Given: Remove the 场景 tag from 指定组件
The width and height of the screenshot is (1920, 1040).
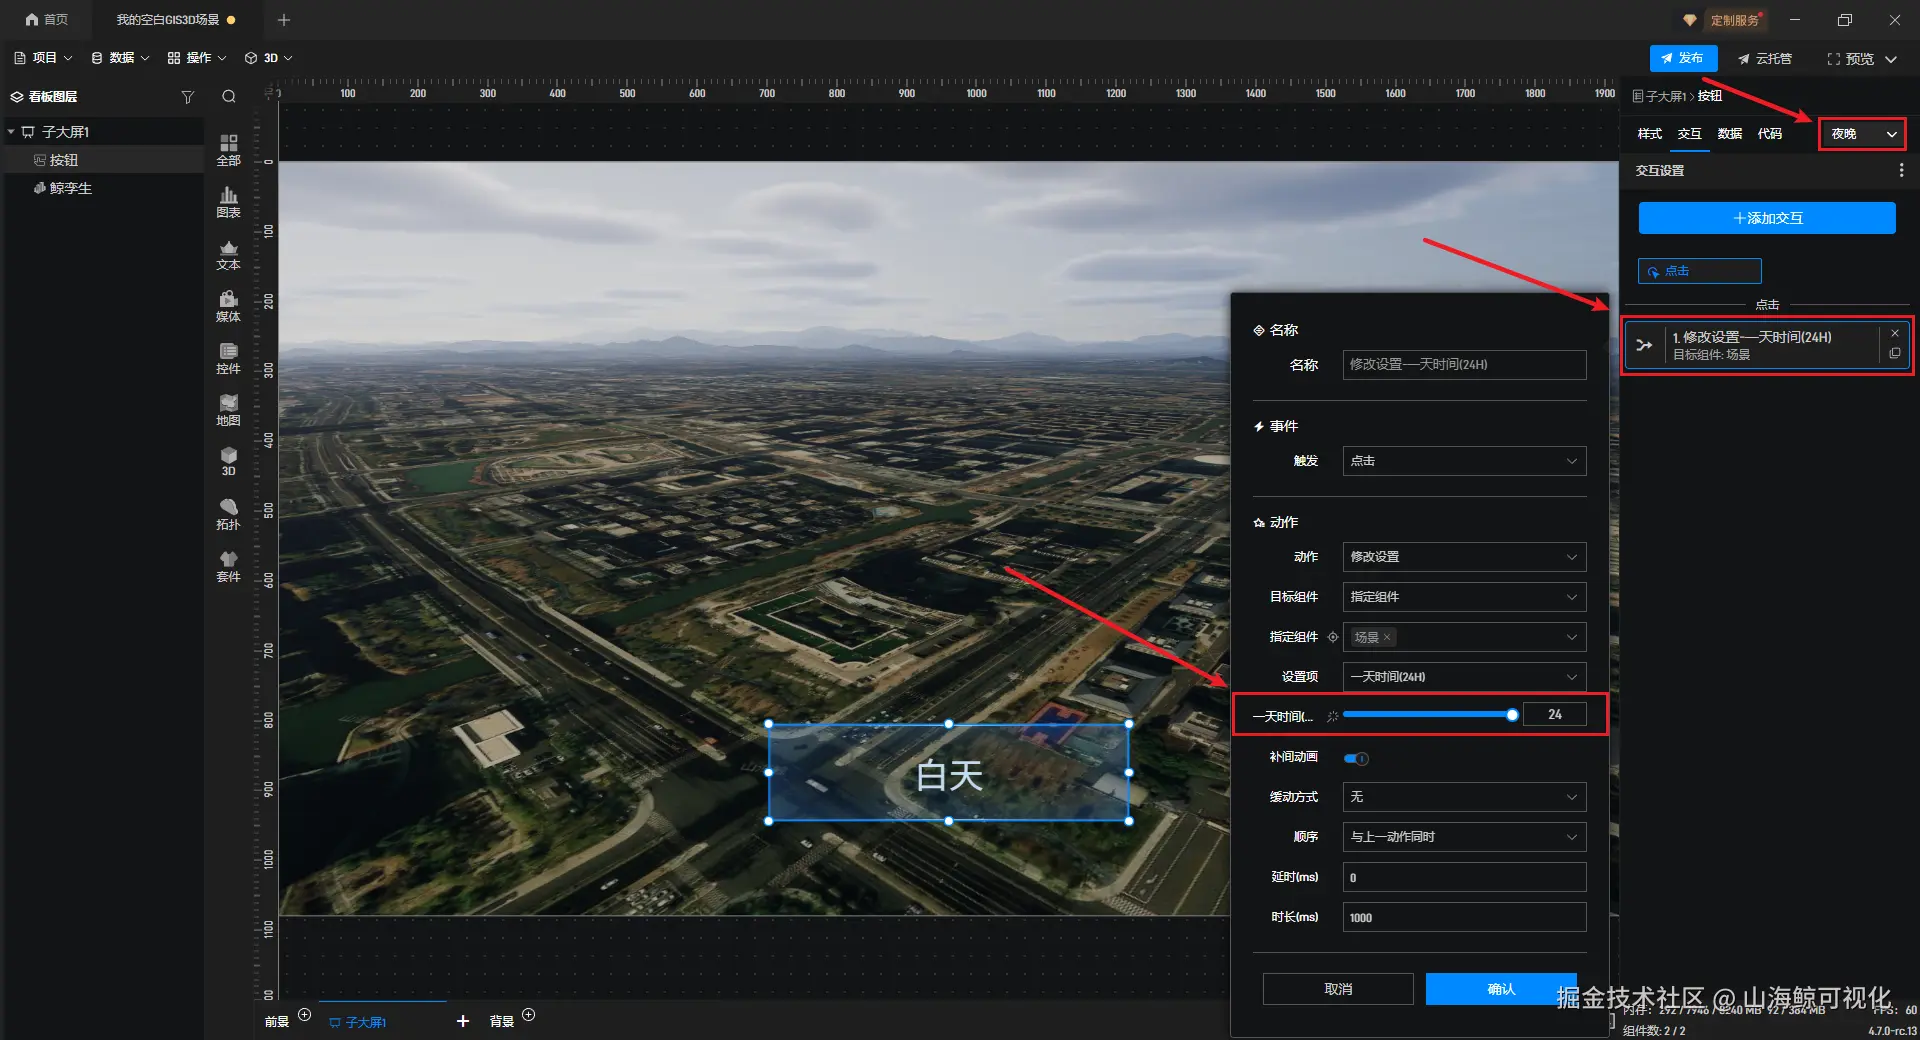Looking at the screenshot, I should coord(1387,637).
